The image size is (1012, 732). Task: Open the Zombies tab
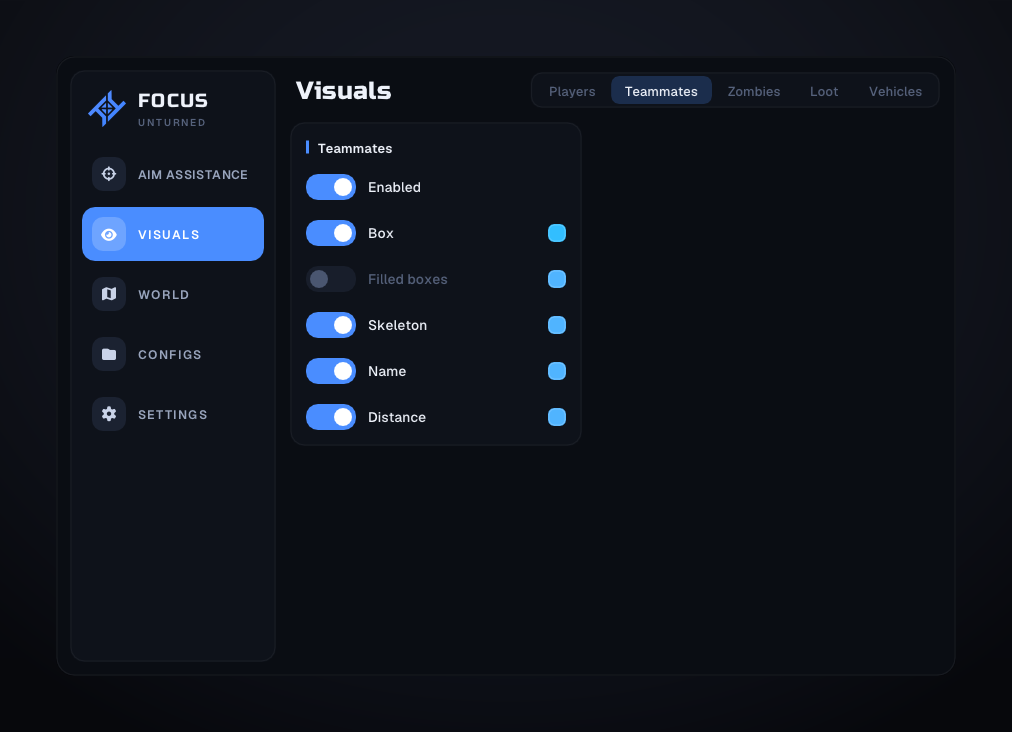(754, 91)
